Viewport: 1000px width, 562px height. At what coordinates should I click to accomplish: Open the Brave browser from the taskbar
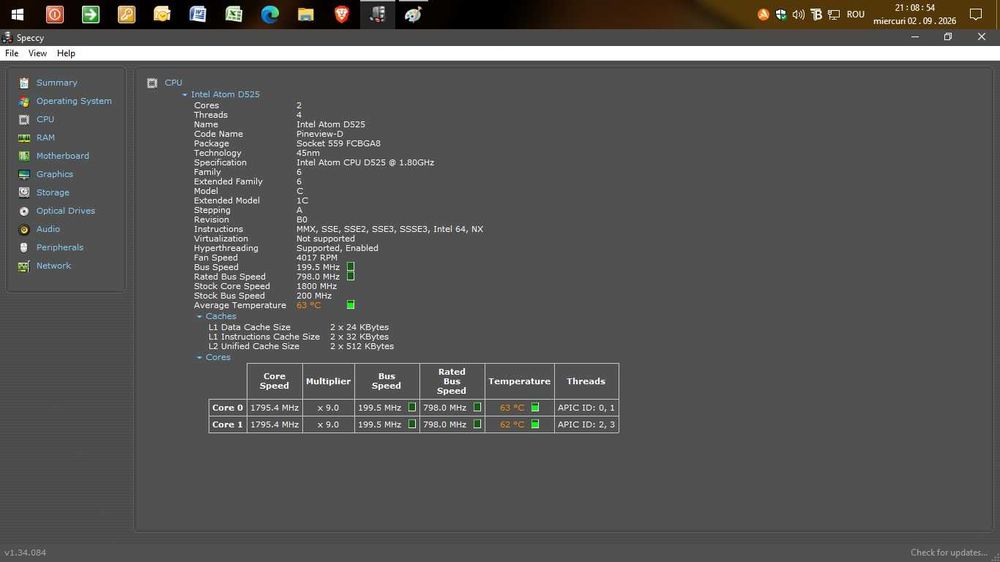click(x=342, y=14)
